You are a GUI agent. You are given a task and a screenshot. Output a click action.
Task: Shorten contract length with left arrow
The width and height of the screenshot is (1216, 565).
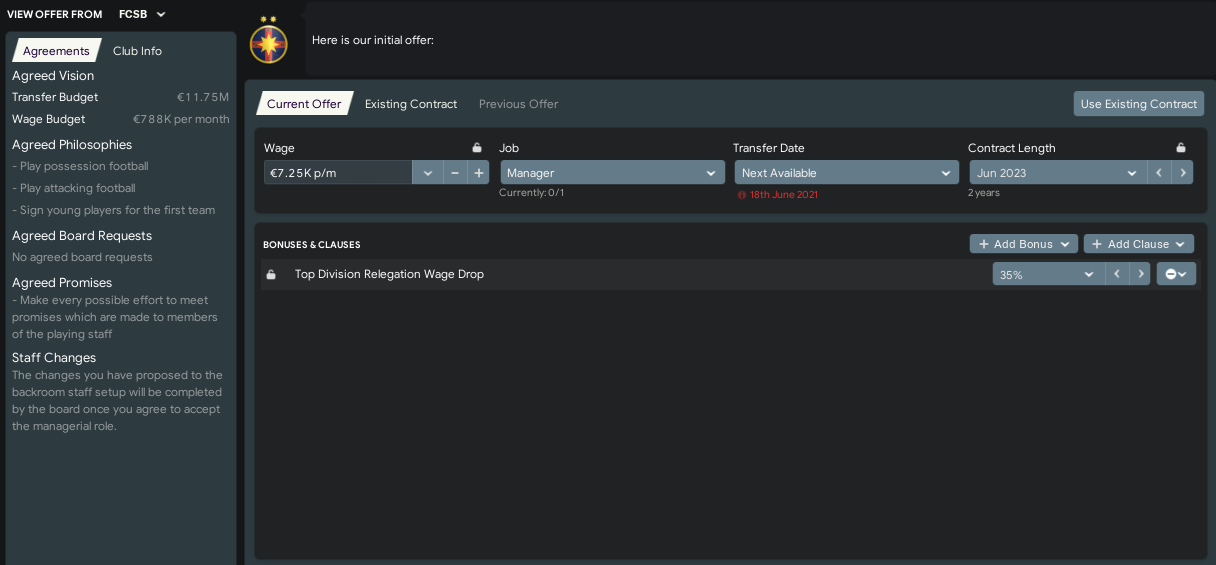1158,173
